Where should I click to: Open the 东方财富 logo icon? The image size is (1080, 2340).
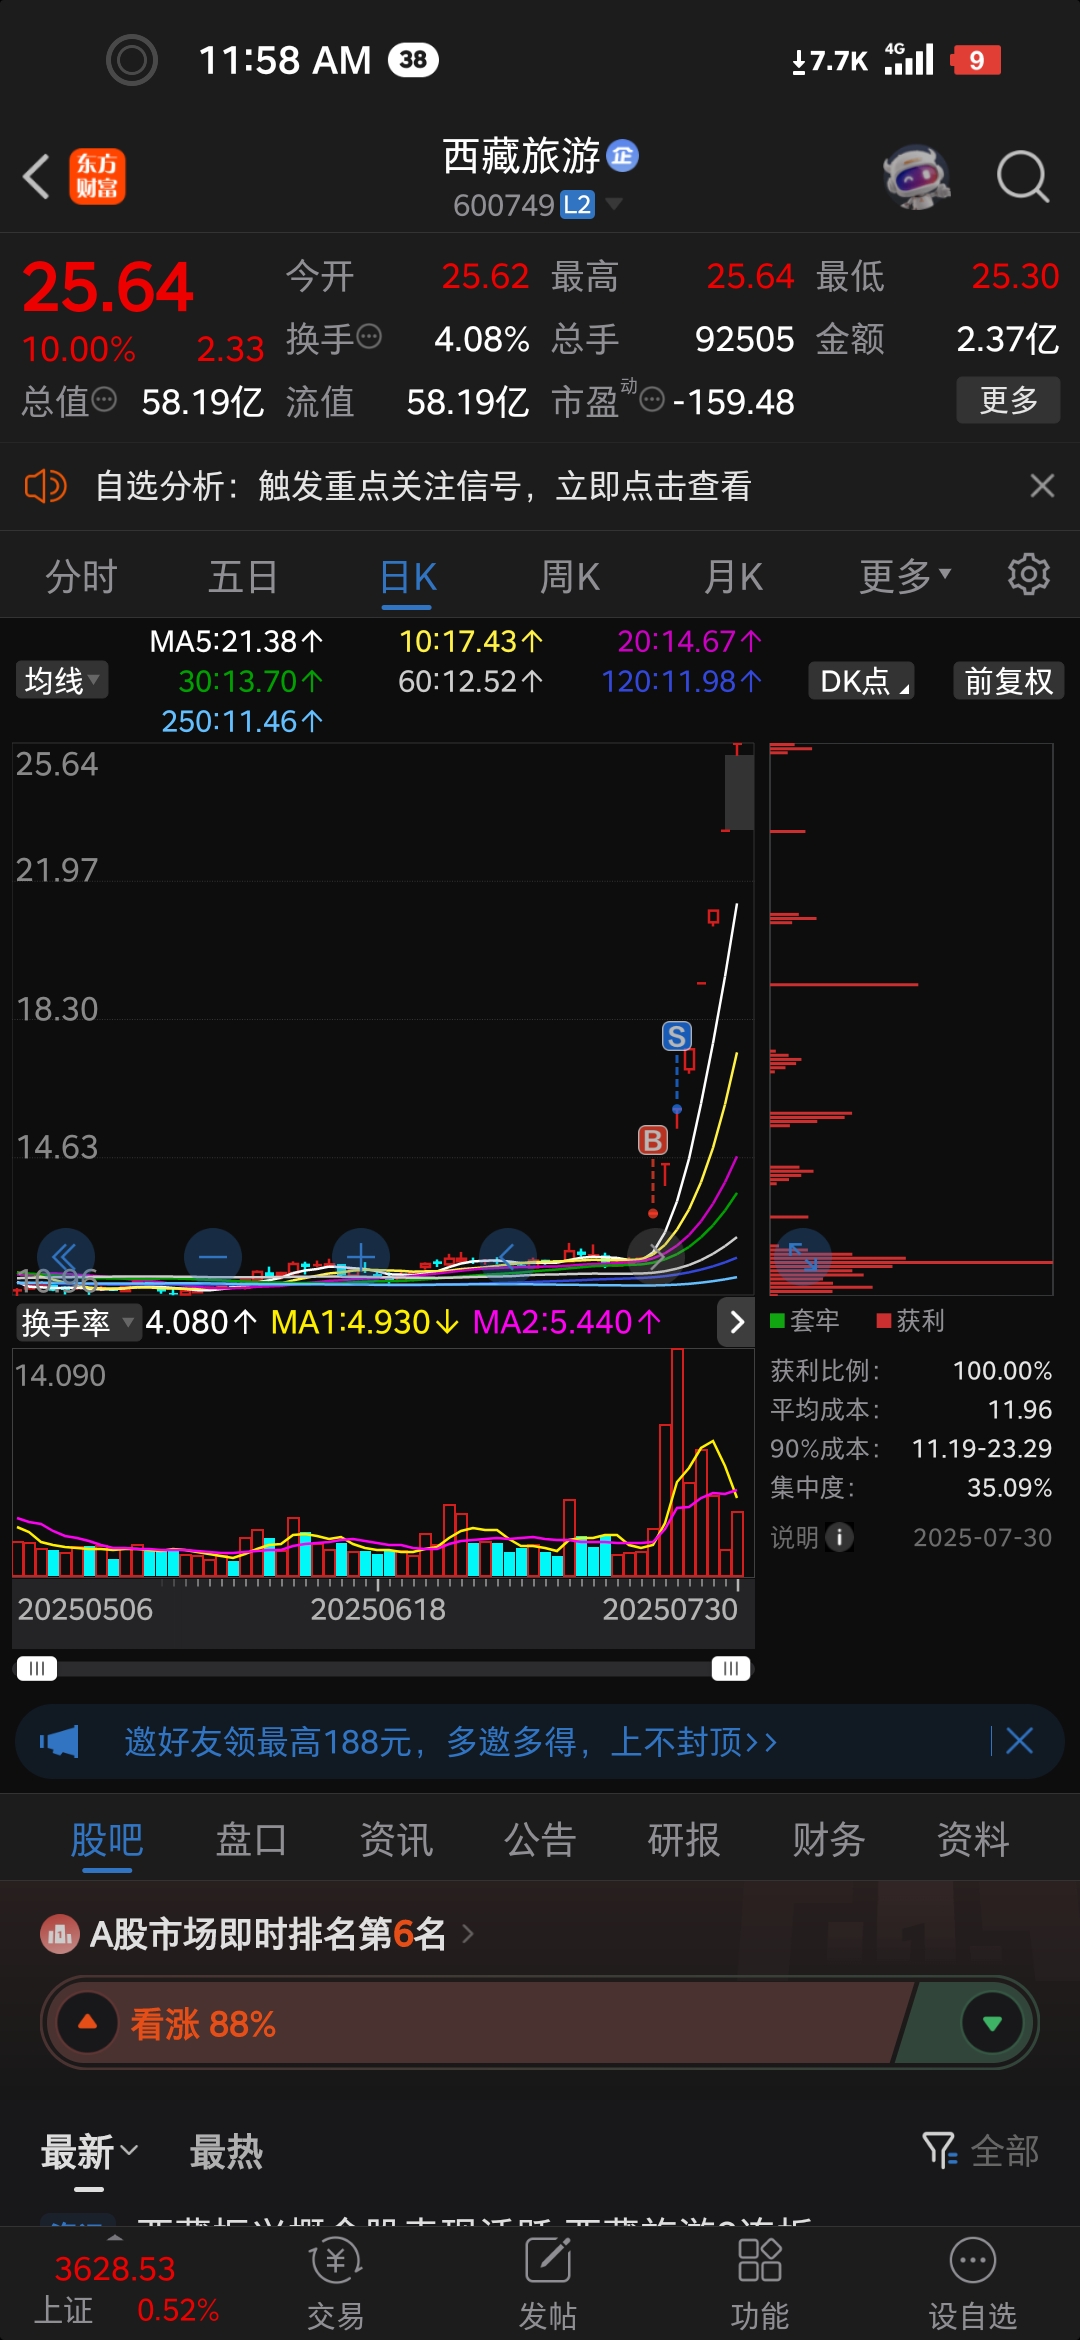pyautogui.click(x=97, y=177)
